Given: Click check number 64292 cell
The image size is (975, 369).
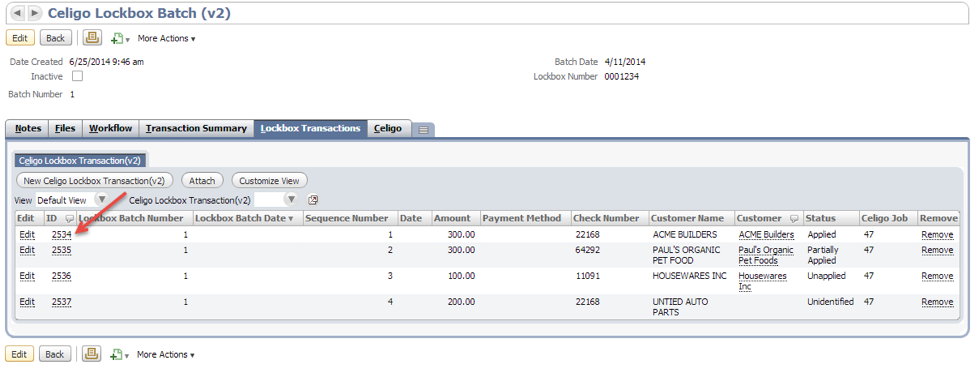Looking at the screenshot, I should point(587,250).
